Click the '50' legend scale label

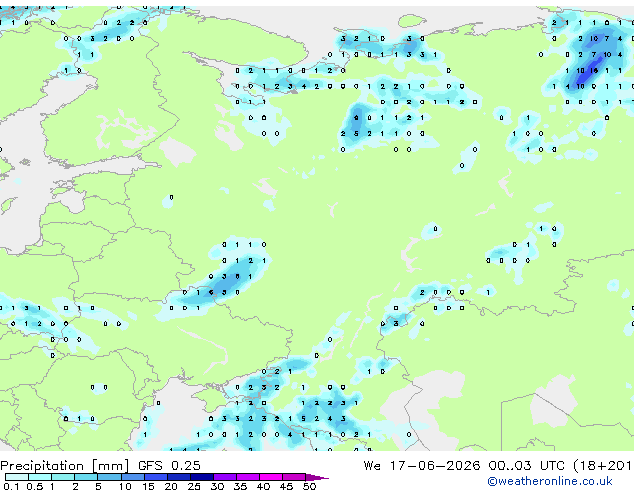click(309, 486)
